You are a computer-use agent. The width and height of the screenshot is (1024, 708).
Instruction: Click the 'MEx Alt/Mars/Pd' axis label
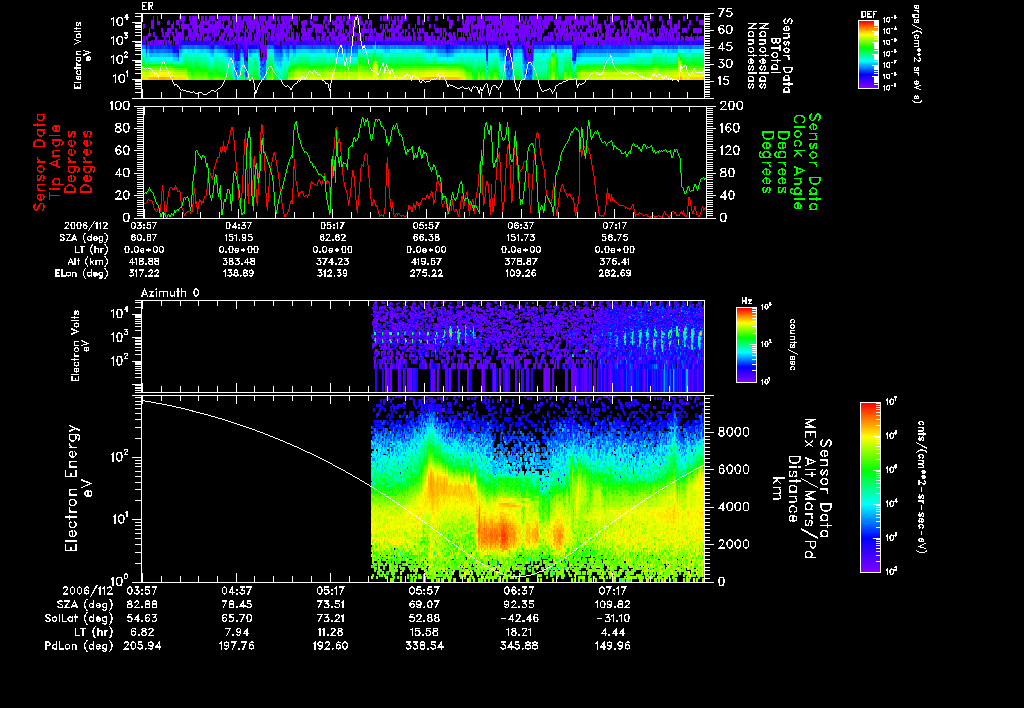point(810,489)
